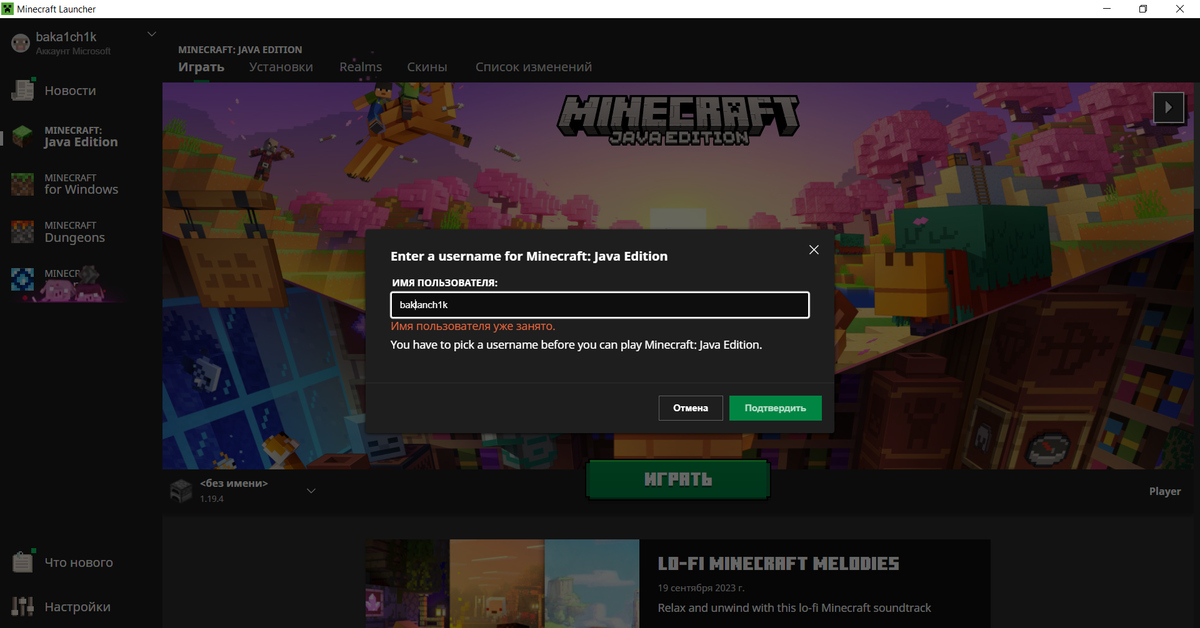Viewport: 1200px width, 628px height.
Task: Click the Аккаунт Microsoft label
Action: tap(73, 51)
